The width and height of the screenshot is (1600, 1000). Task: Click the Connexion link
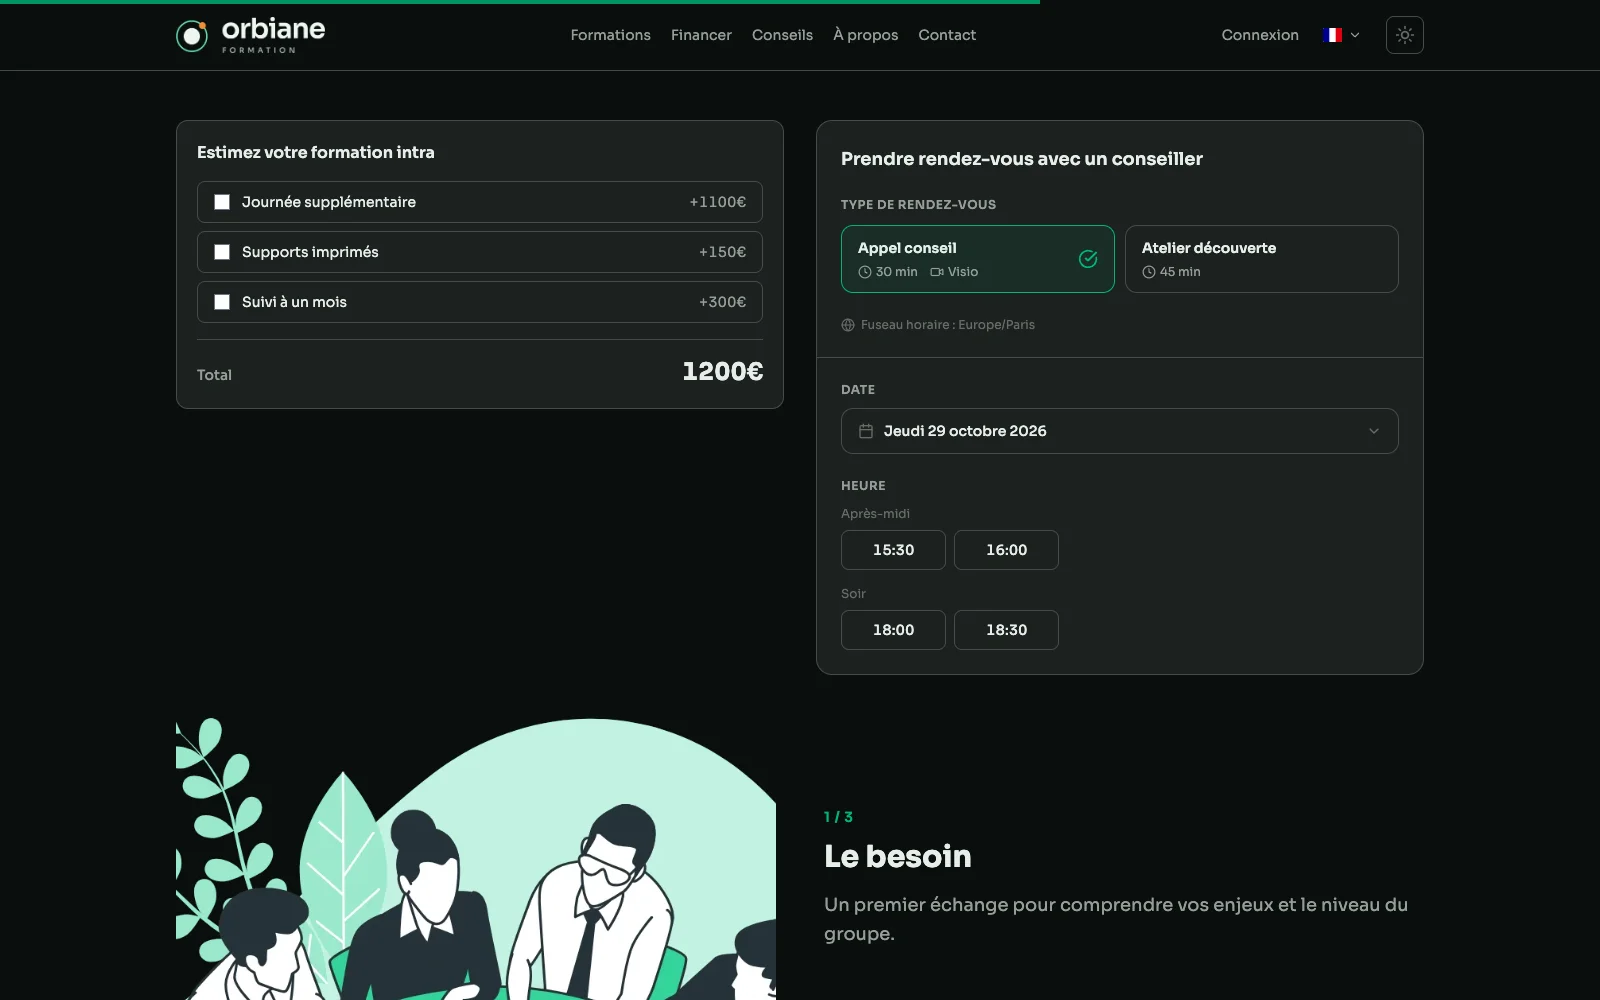1260,35
